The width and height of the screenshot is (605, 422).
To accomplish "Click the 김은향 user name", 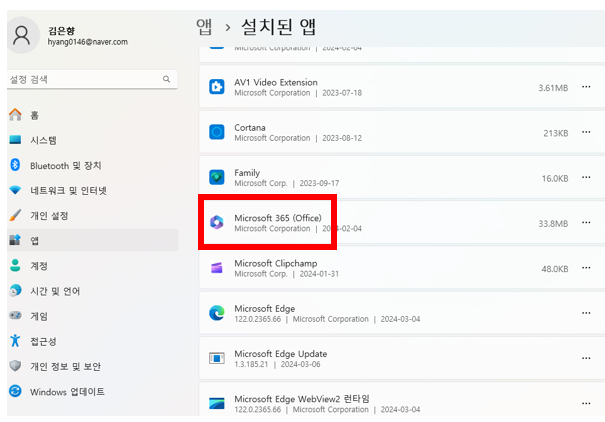I will pyautogui.click(x=61, y=31).
